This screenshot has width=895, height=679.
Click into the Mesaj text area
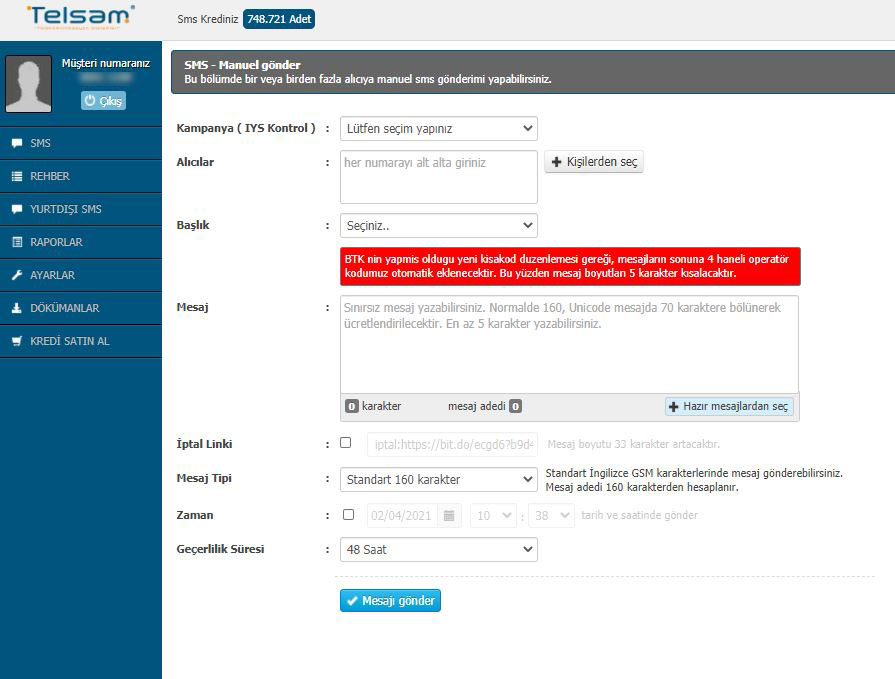point(569,344)
